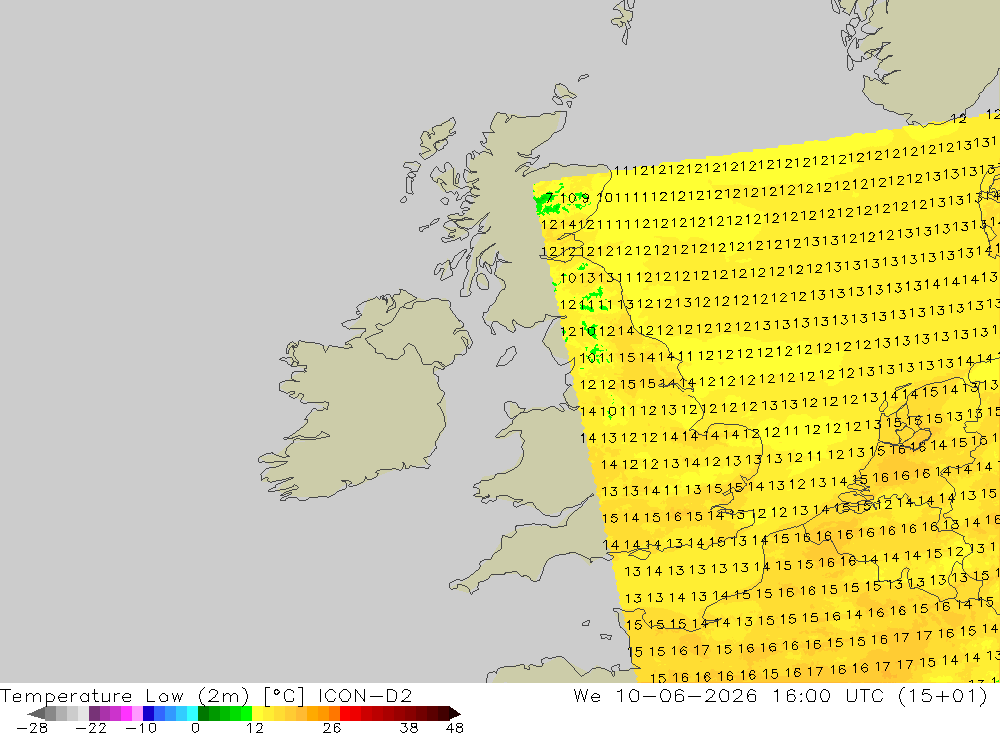Click the dark purple swatch above the -22 label

pyautogui.click(x=94, y=713)
